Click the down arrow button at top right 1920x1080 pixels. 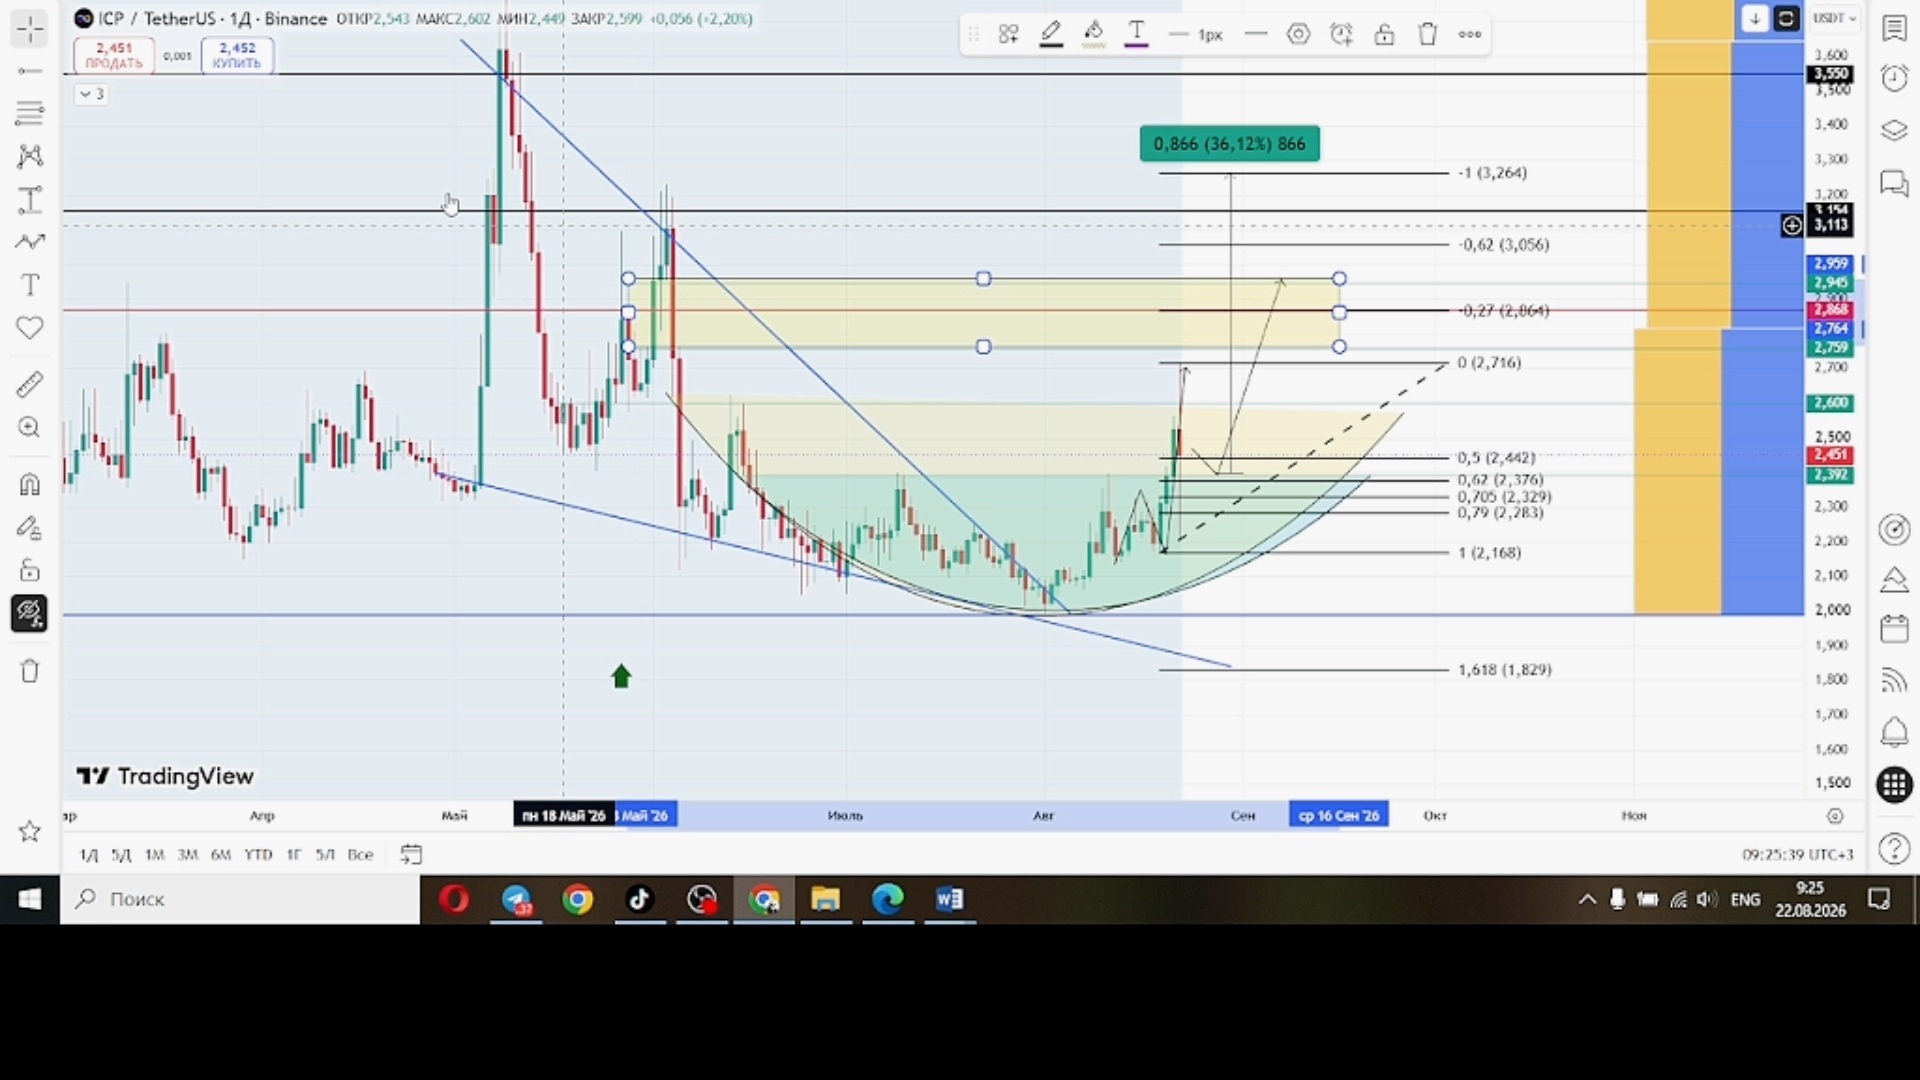tap(1755, 18)
